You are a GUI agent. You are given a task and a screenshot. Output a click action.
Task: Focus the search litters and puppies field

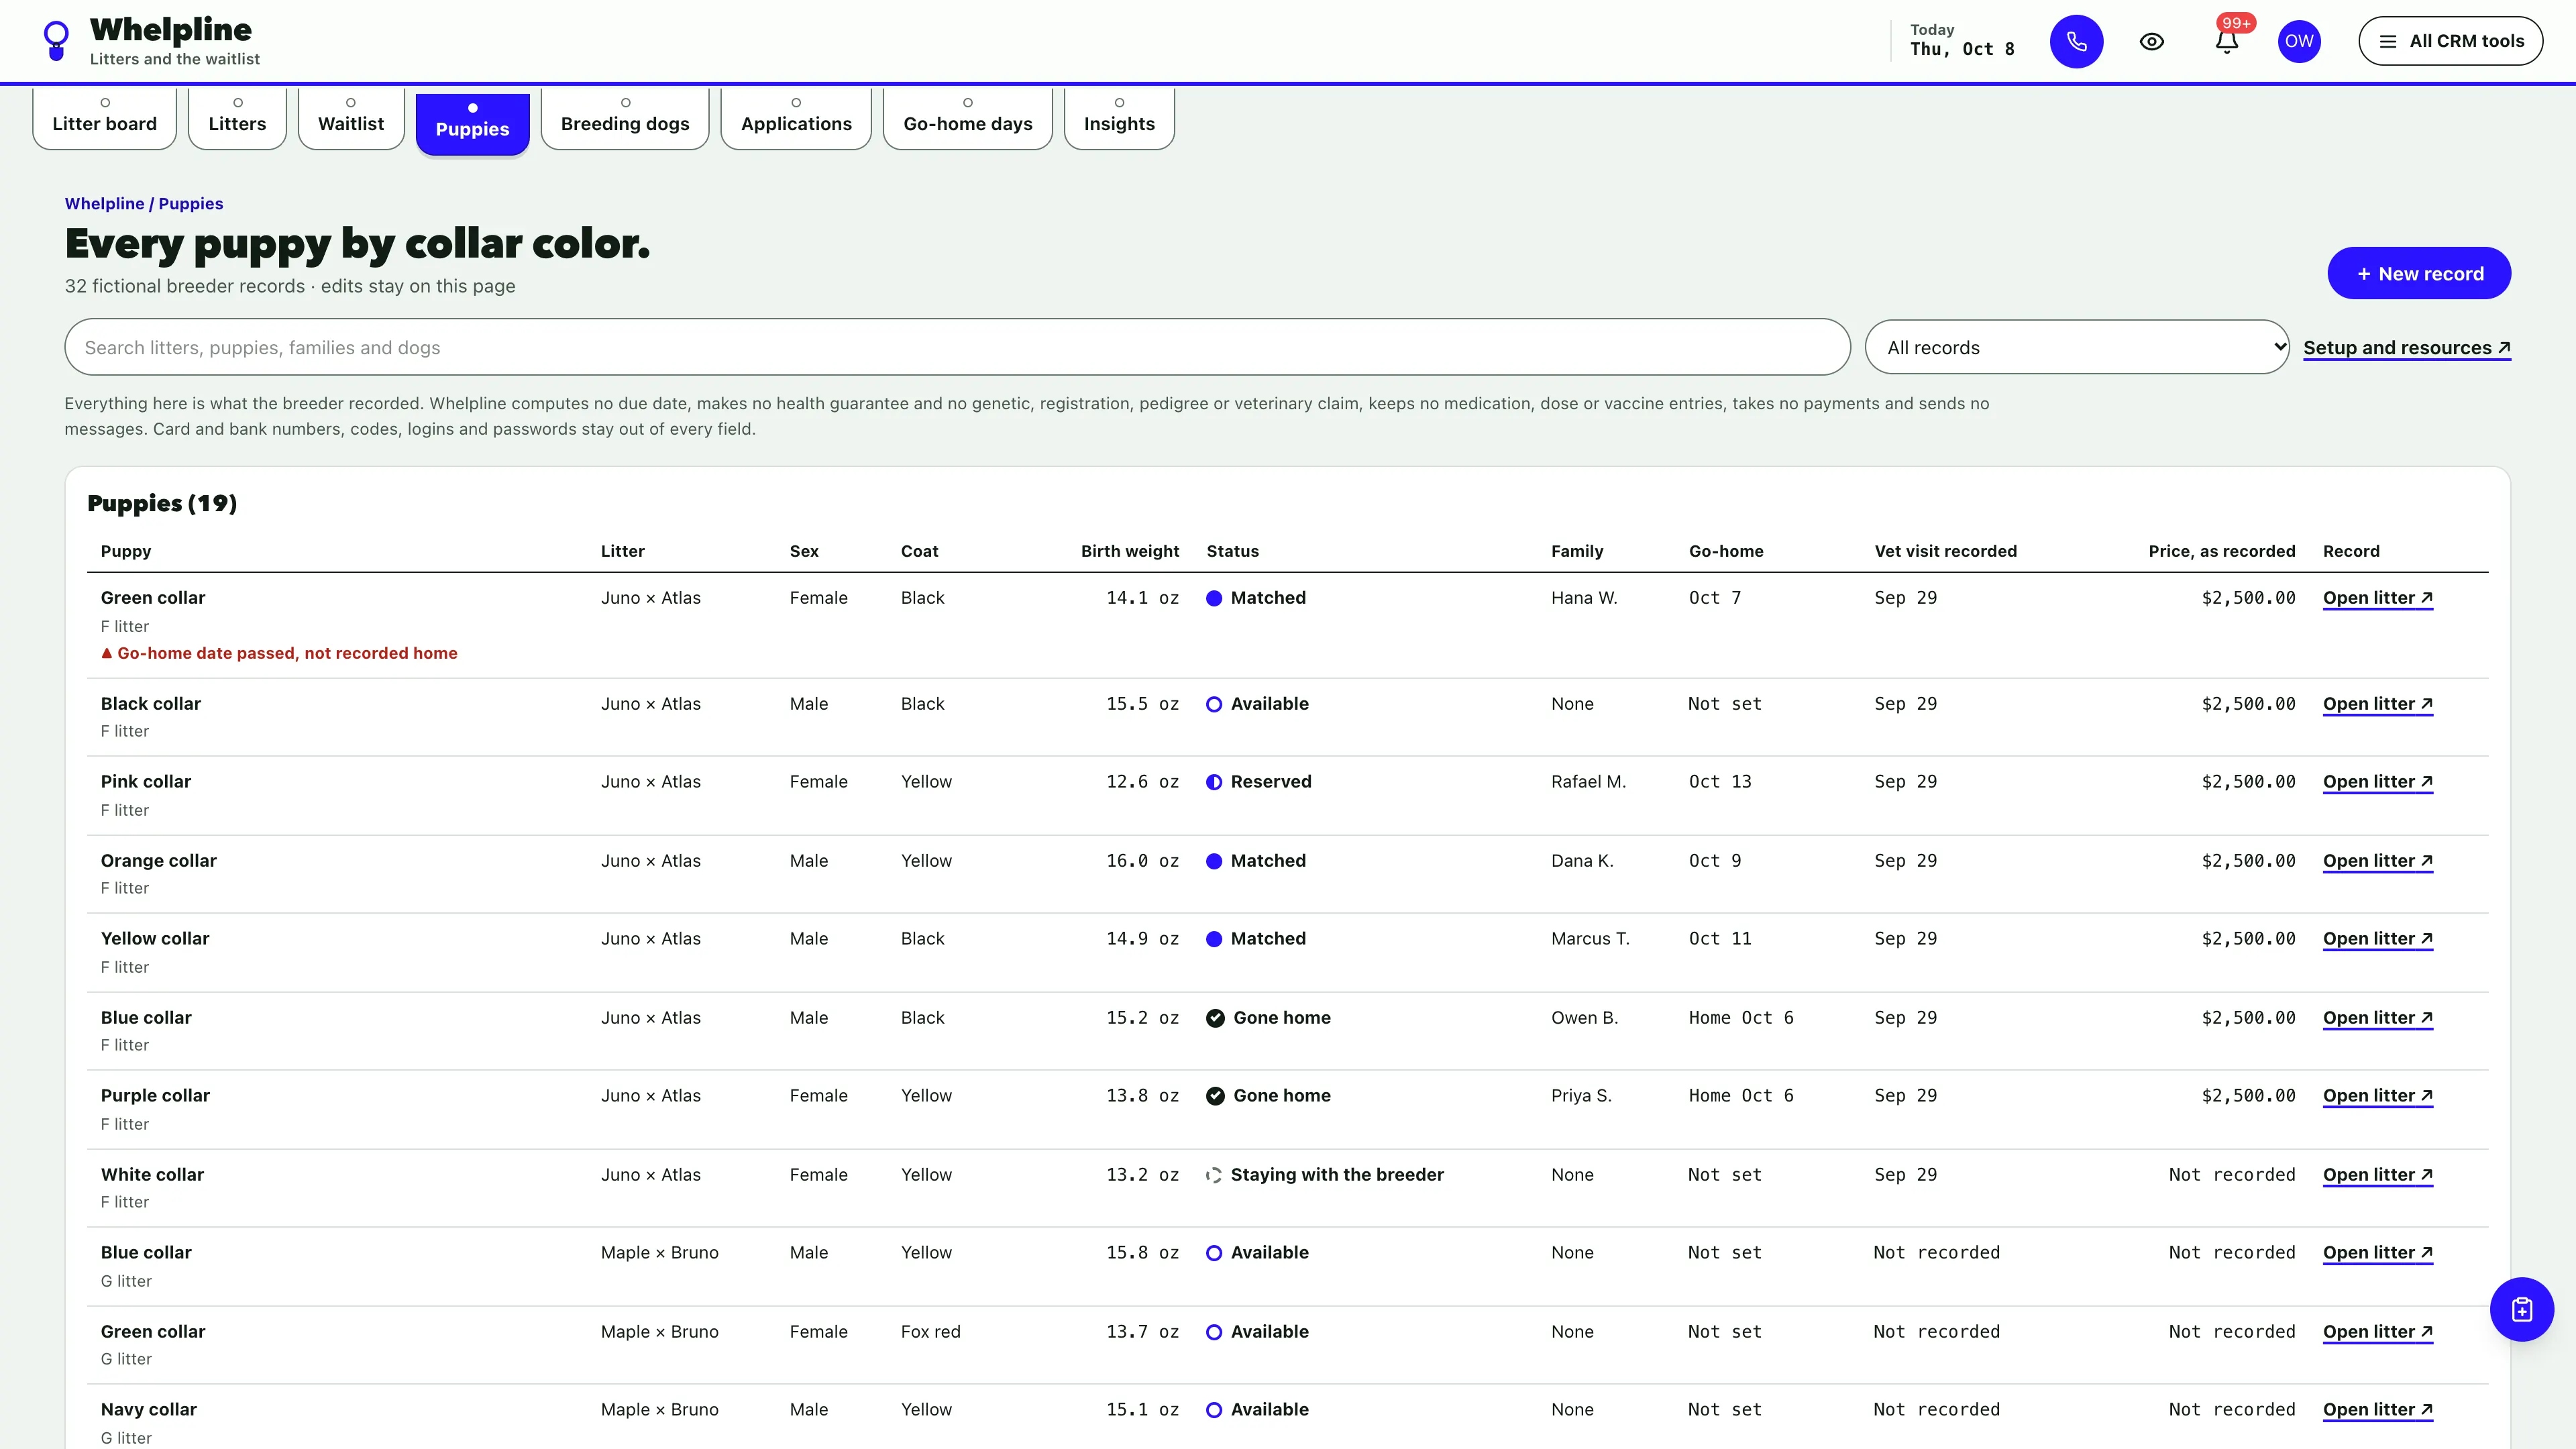[957, 347]
